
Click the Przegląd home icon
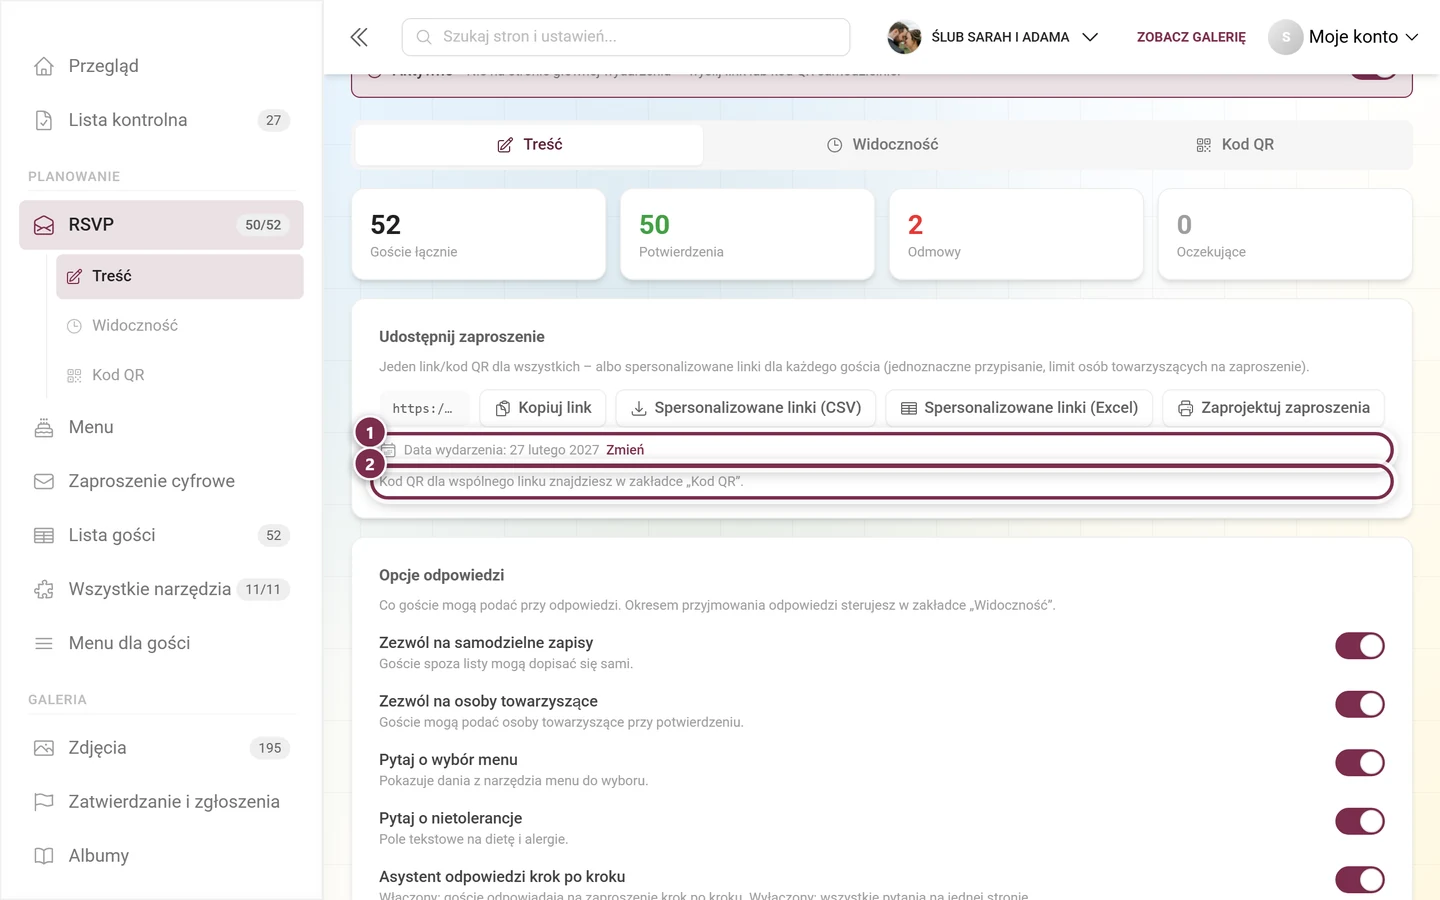tap(44, 66)
